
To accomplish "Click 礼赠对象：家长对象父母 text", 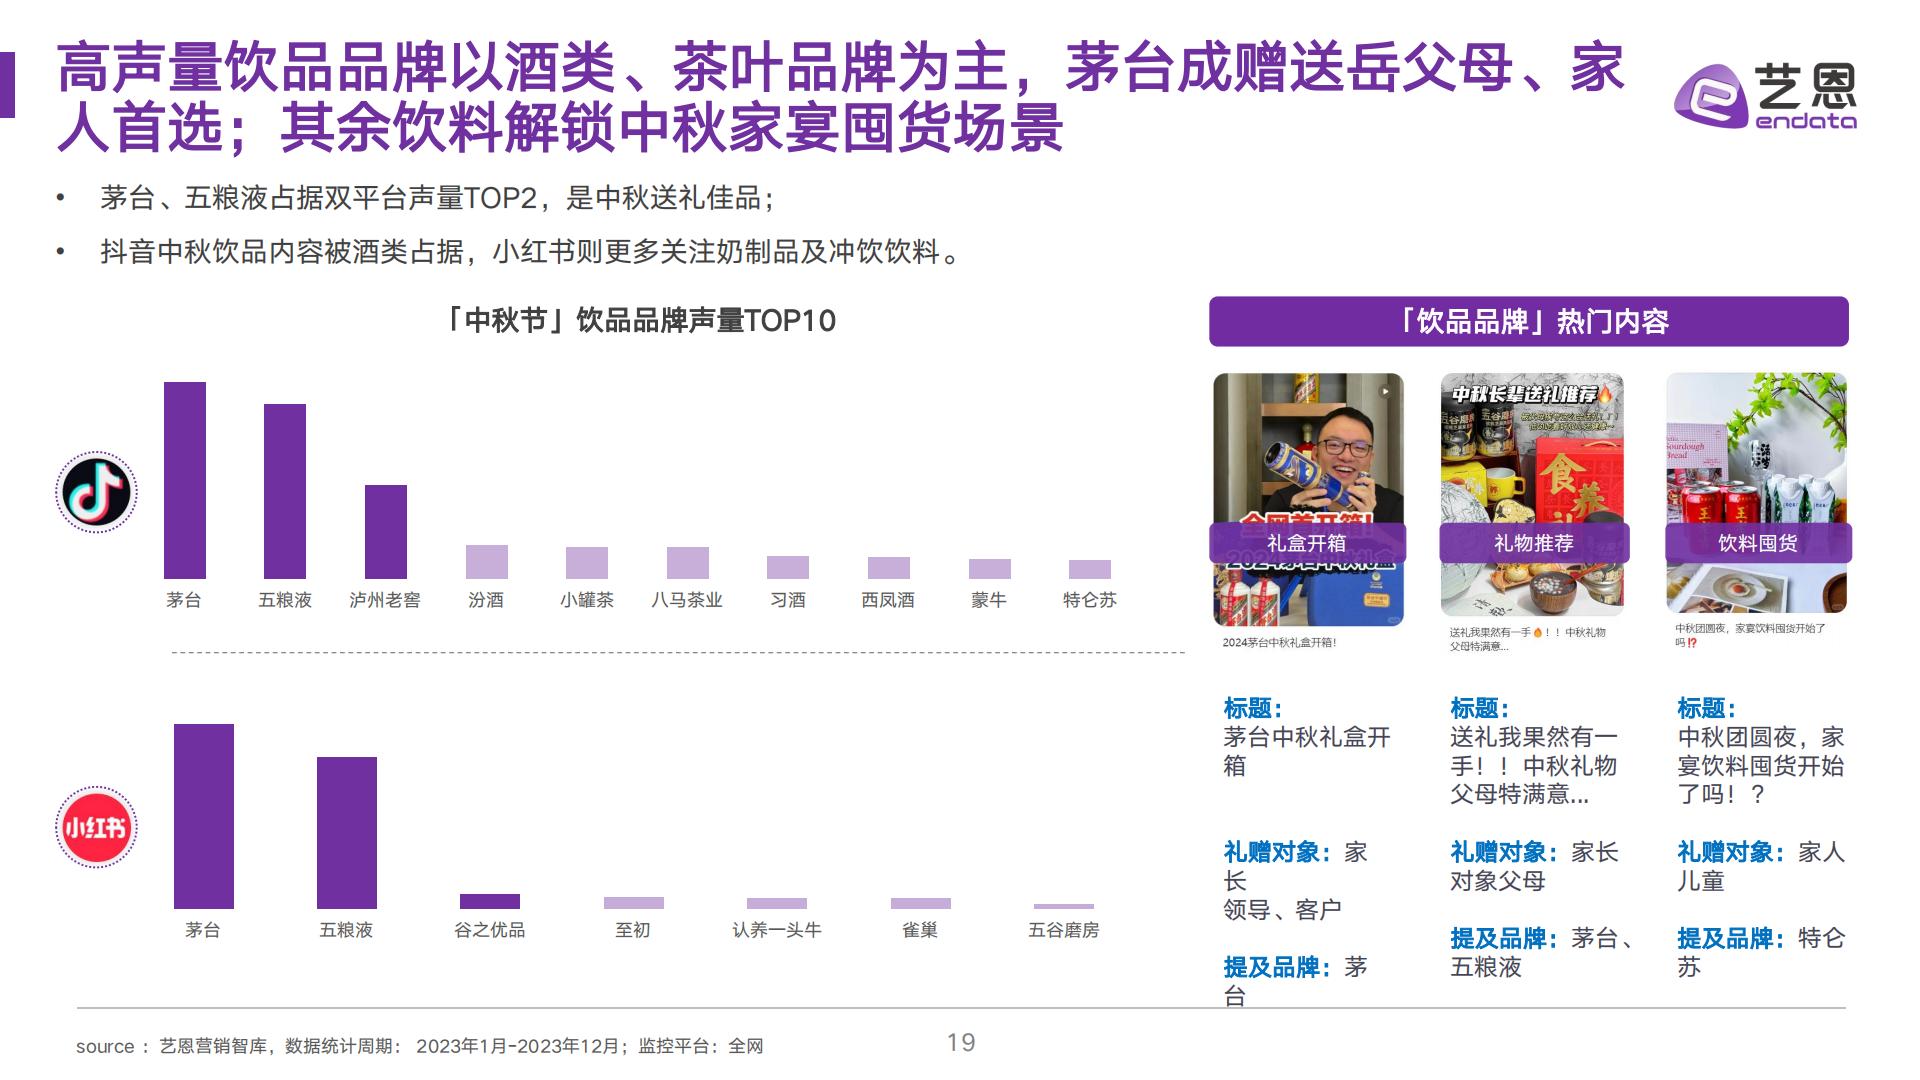I will pos(1534,867).
